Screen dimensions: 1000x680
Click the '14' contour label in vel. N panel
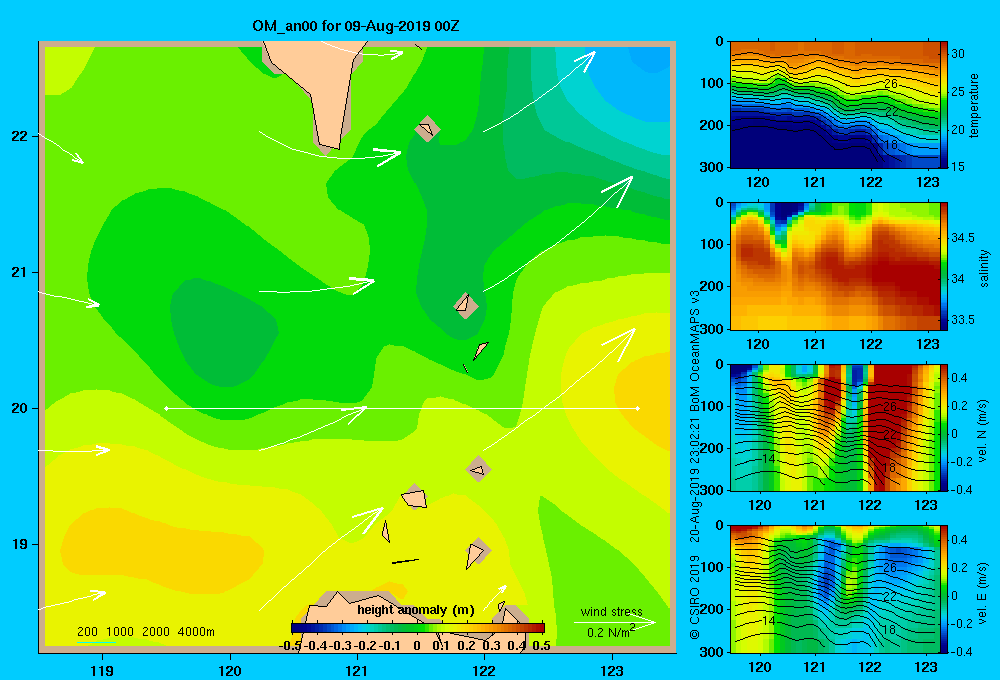tap(768, 459)
